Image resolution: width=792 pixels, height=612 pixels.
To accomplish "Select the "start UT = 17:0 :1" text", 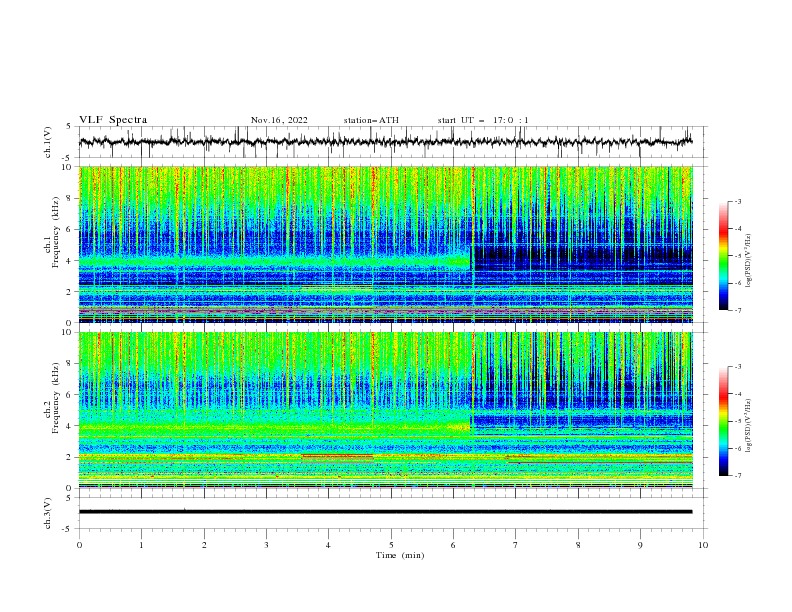I will (x=483, y=120).
